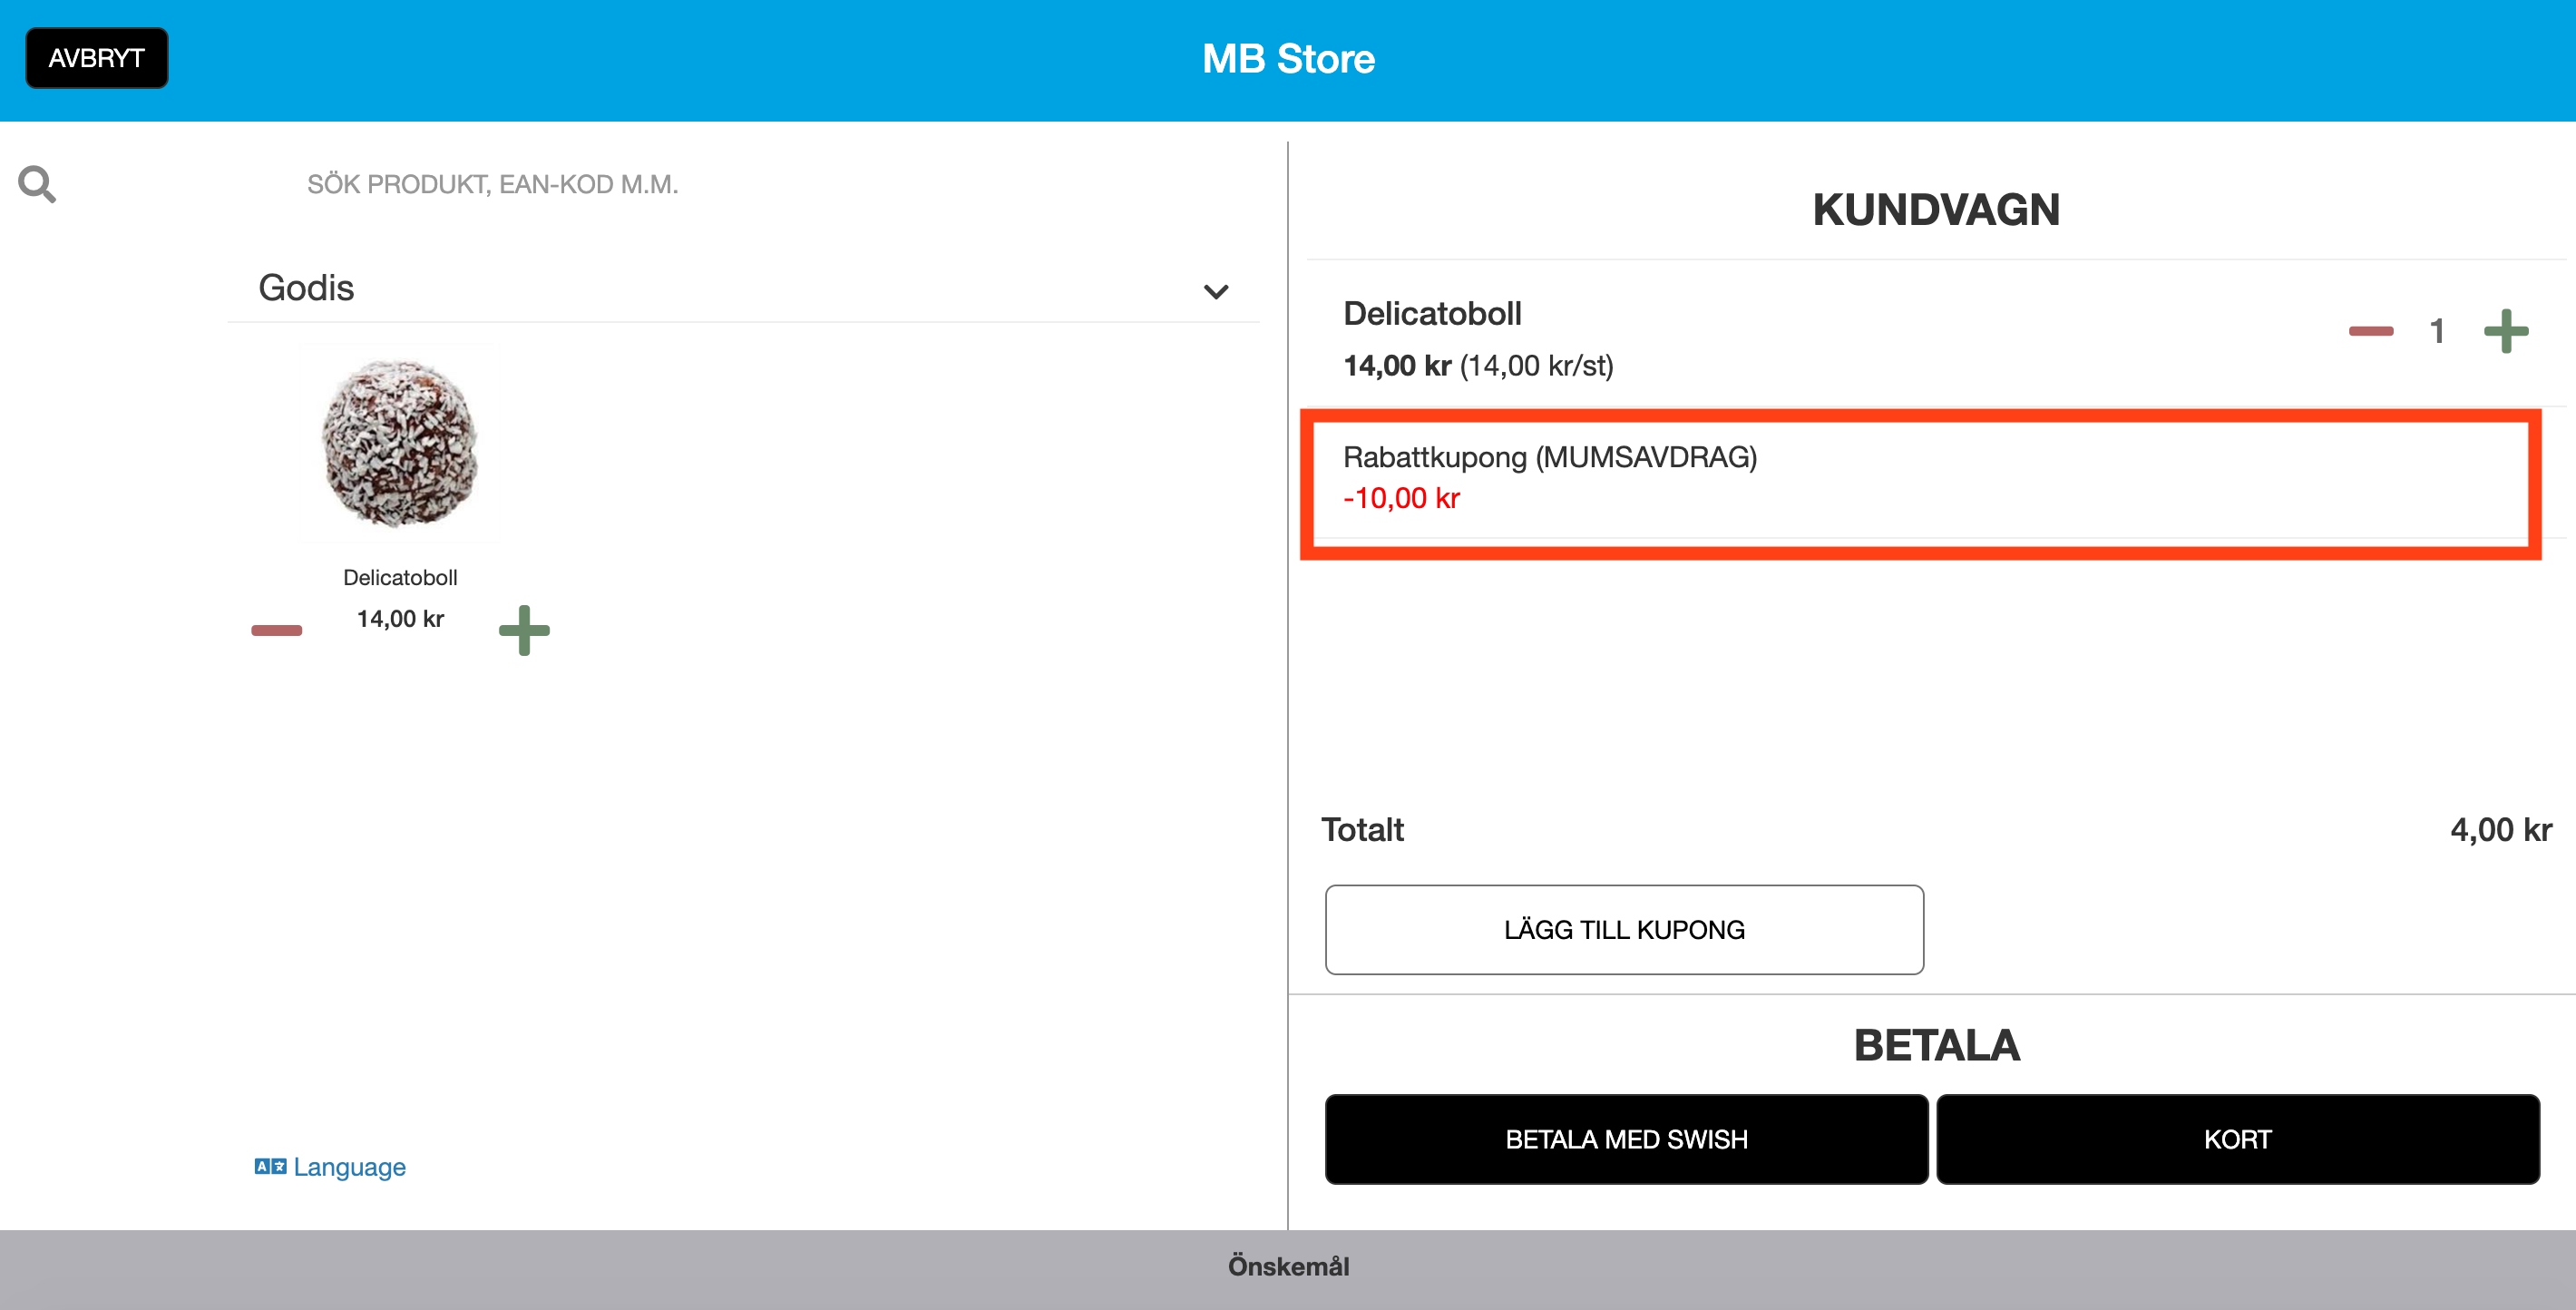
Task: Increase Delicatoboll quantity in cart
Action: click(2506, 331)
